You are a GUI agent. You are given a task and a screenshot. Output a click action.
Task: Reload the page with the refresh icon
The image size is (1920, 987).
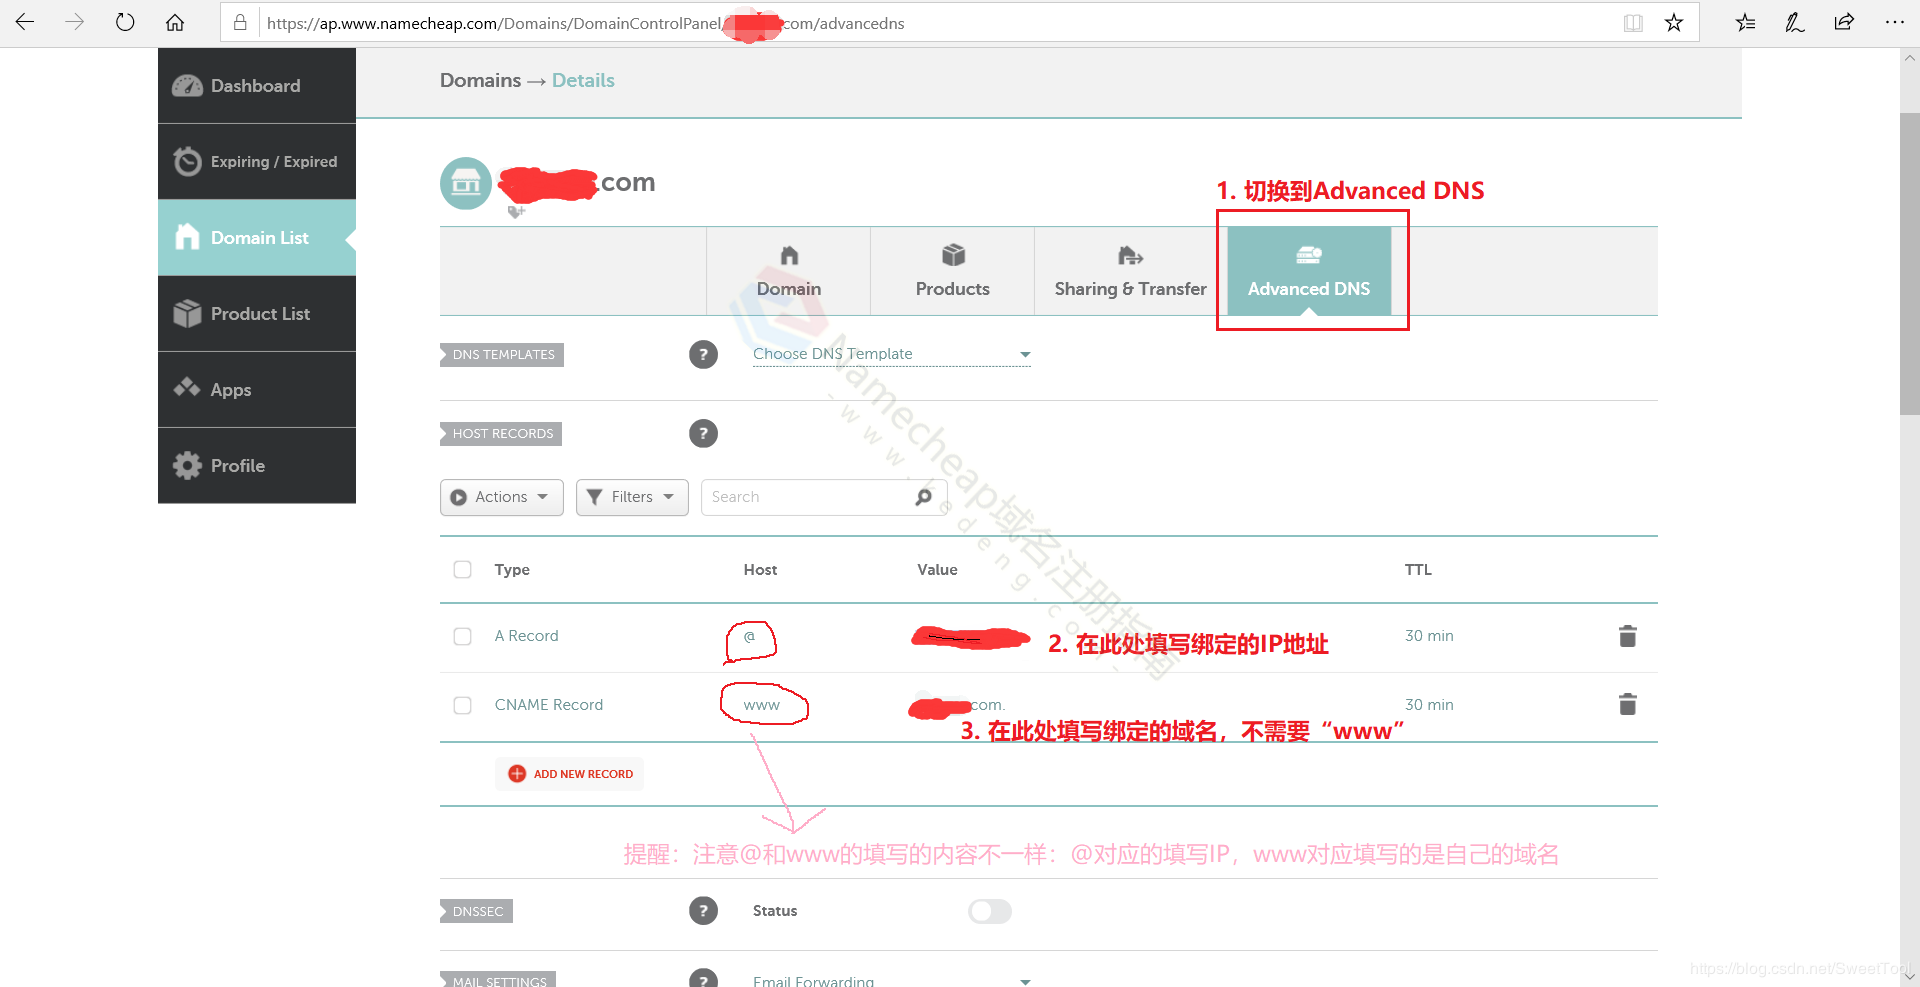pos(125,22)
